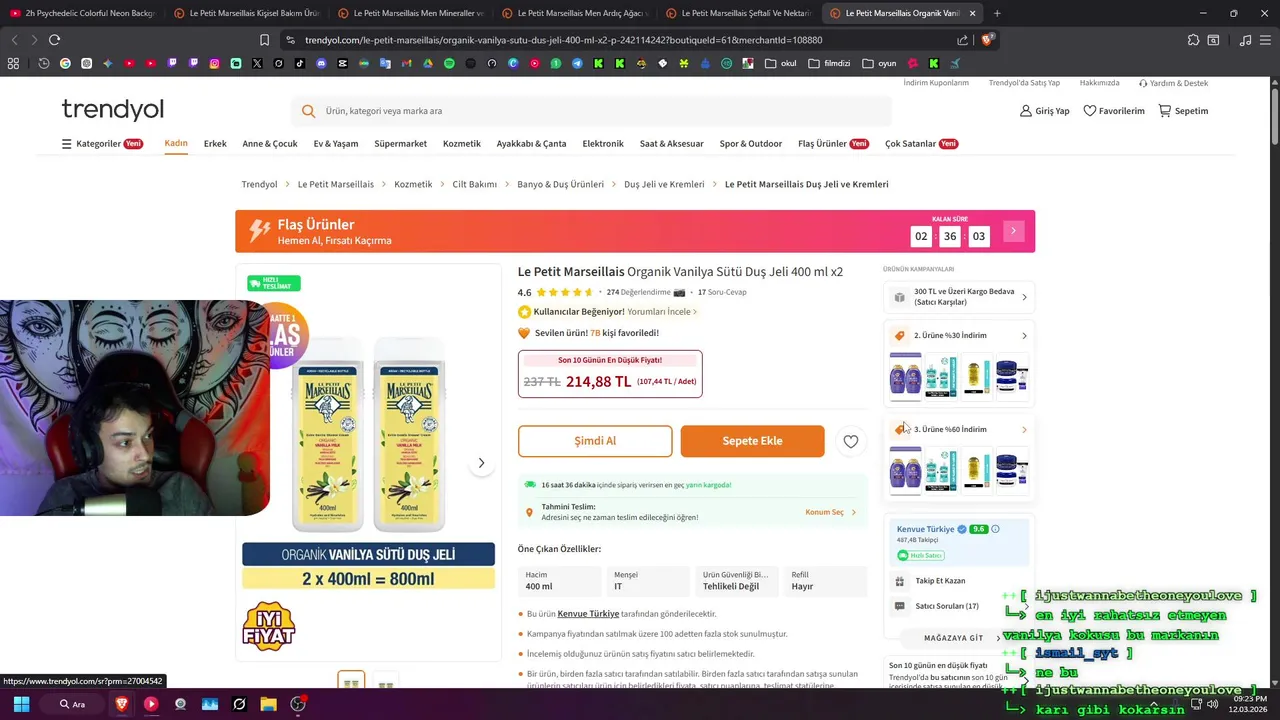Open the X (Twitter) bookmark
The width and height of the screenshot is (1280, 720).
(257, 63)
